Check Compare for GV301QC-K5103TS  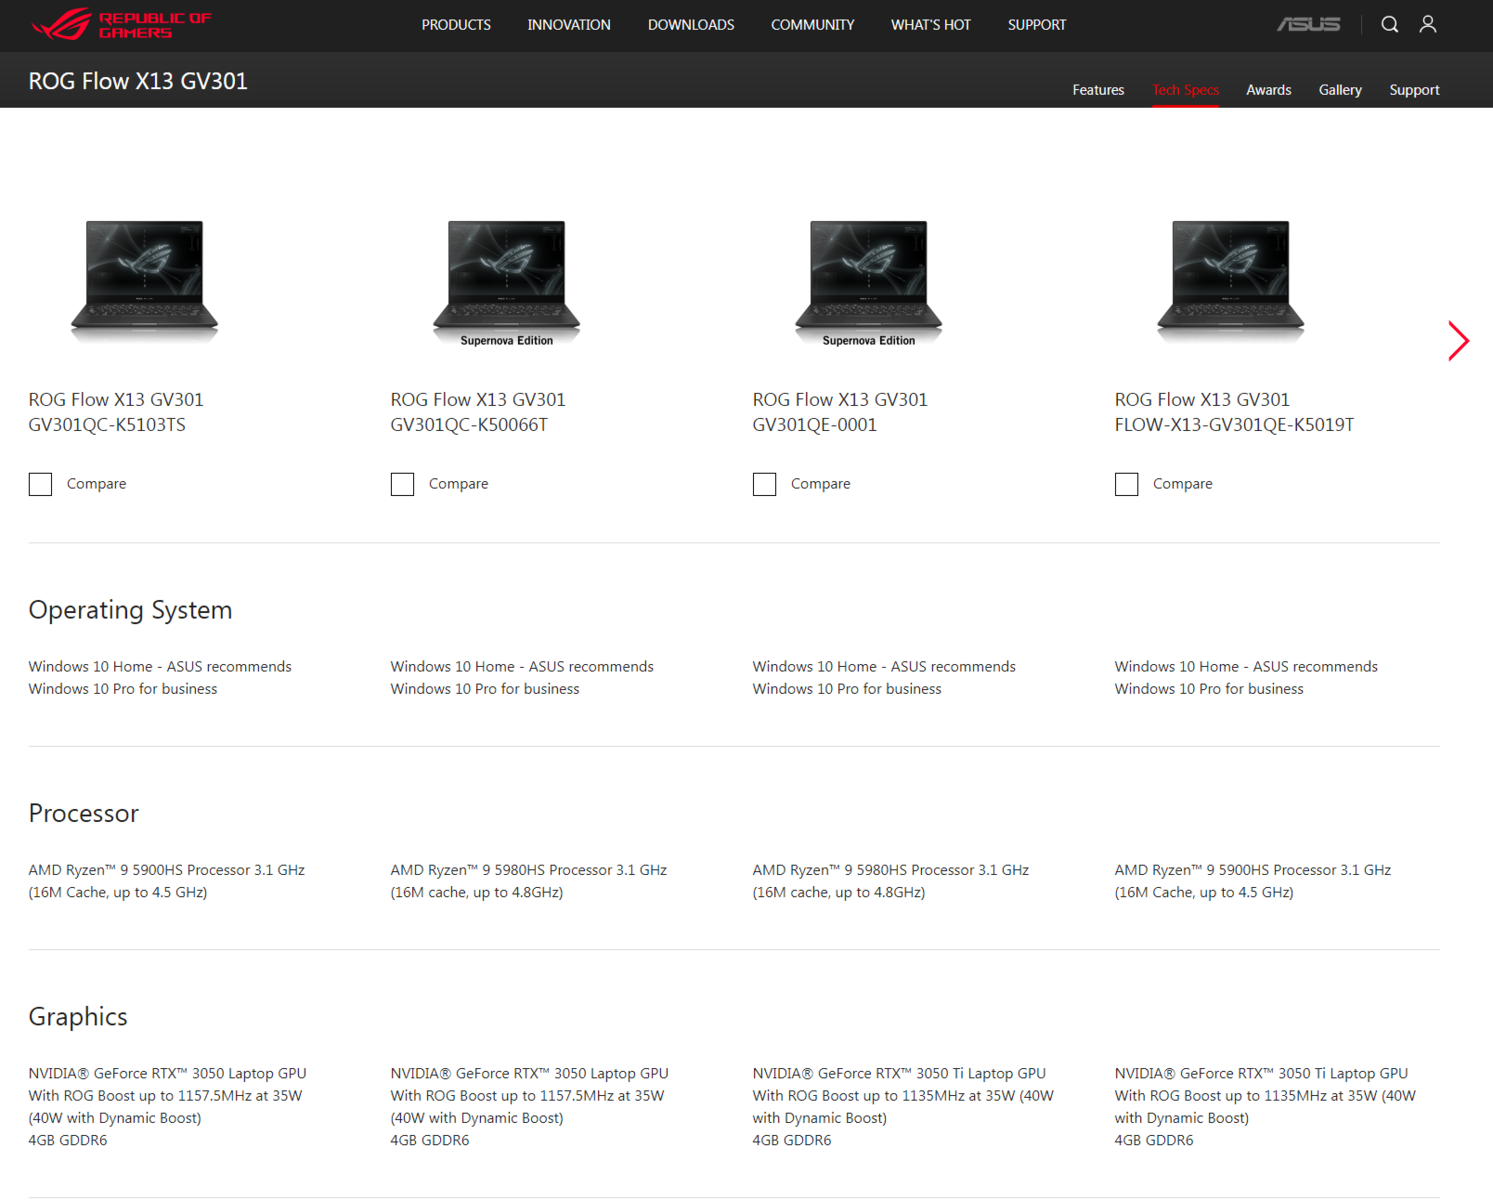40,484
